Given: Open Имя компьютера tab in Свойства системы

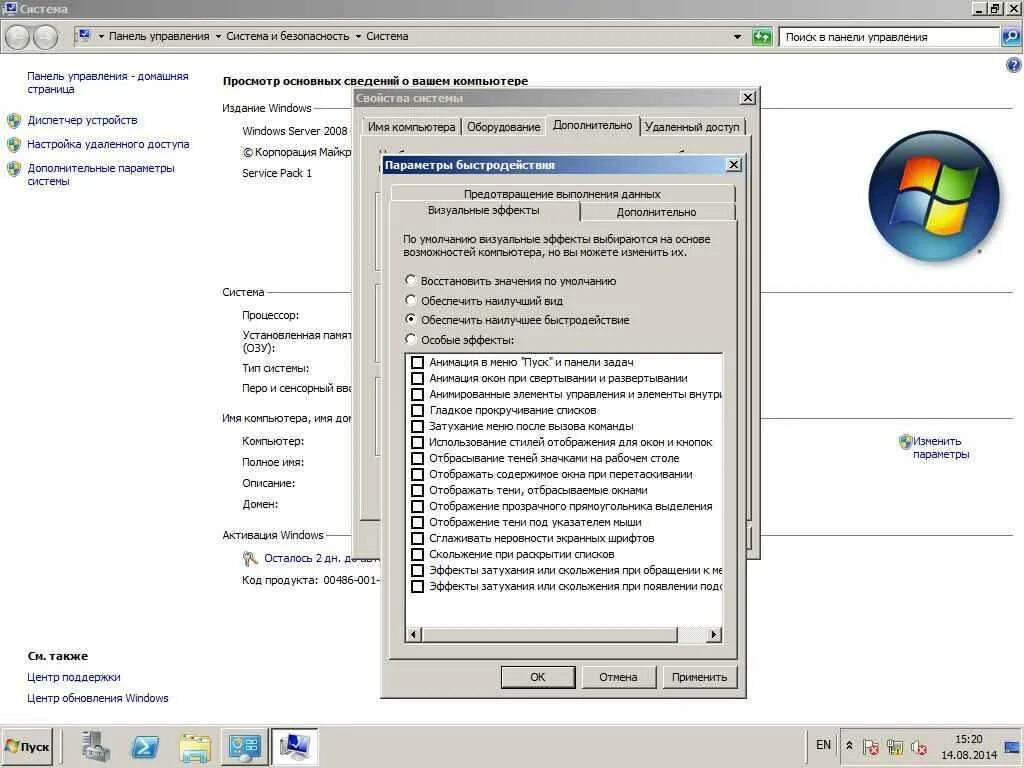Looking at the screenshot, I should [411, 127].
